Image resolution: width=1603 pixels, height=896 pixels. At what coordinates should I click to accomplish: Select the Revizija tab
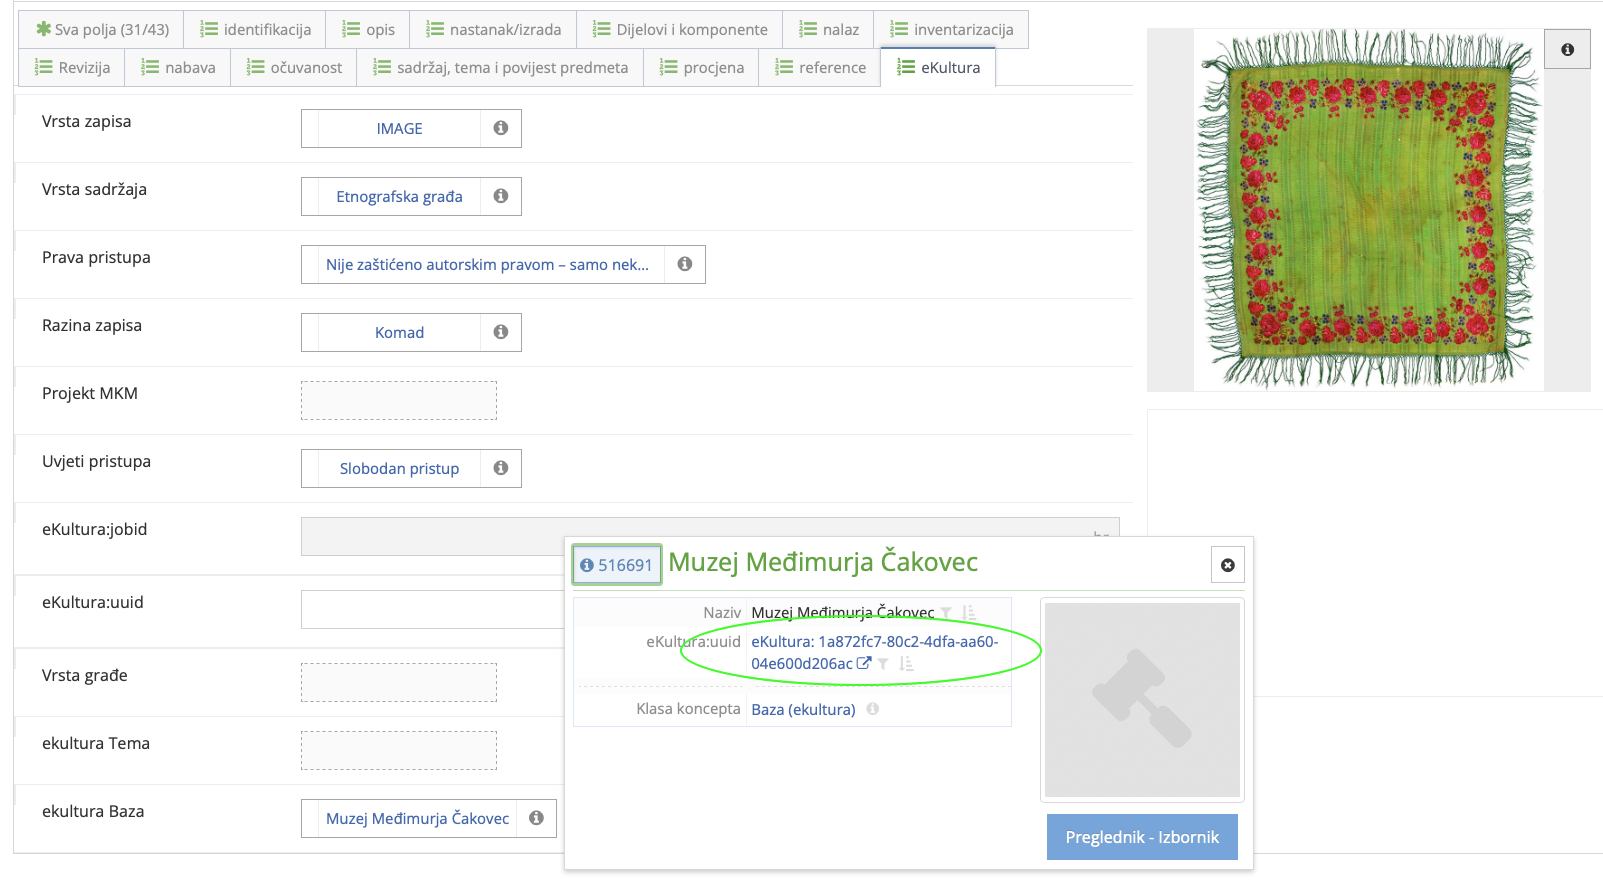tap(72, 67)
